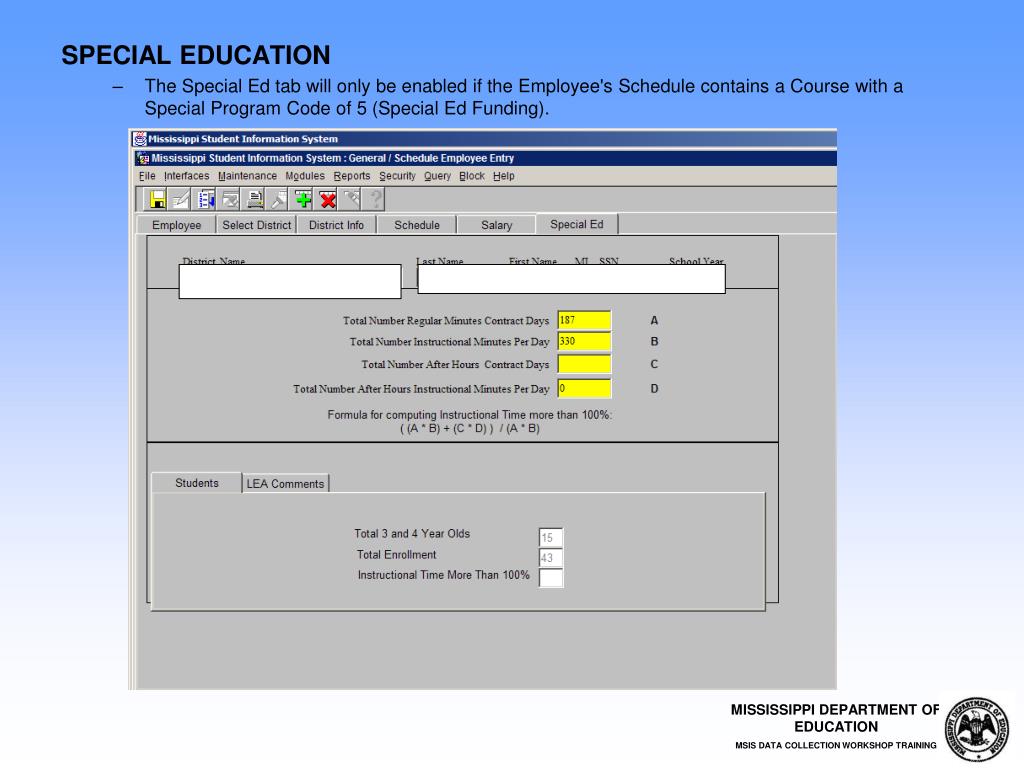The height and width of the screenshot is (768, 1024).
Task: Open the Interfaces menu
Action: pos(186,176)
